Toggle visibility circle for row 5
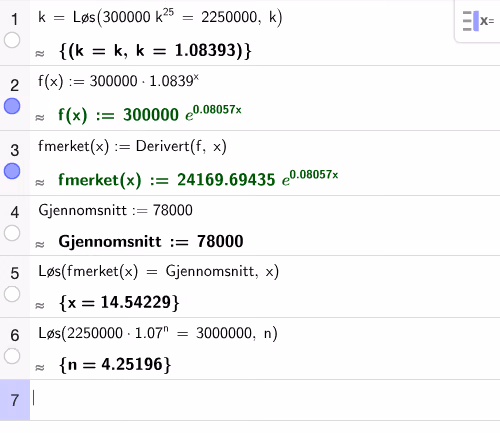Image resolution: width=500 pixels, height=433 pixels. tap(12, 294)
